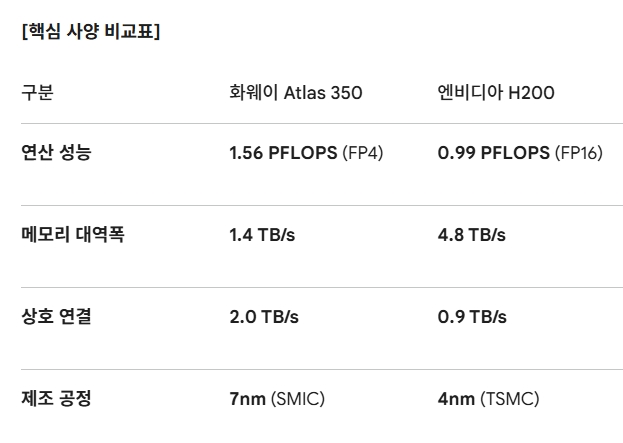Select the '구분' column header
Image resolution: width=623 pixels, height=443 pixels.
pyautogui.click(x=37, y=93)
